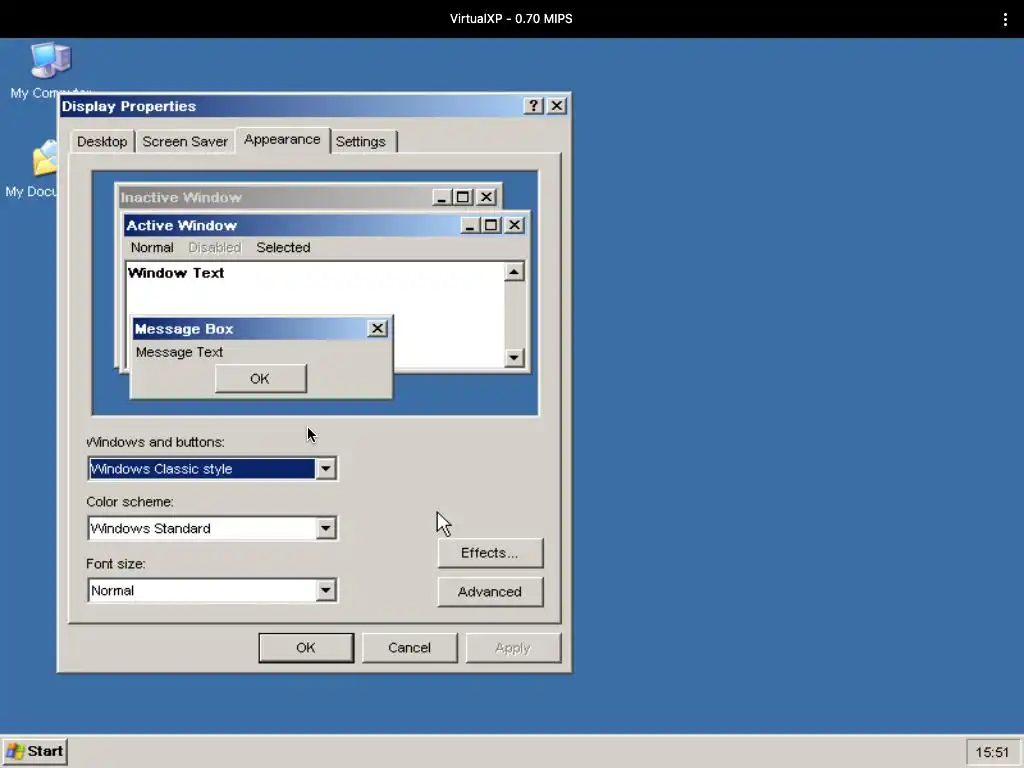Click close icon on Active Window preview

[515, 225]
